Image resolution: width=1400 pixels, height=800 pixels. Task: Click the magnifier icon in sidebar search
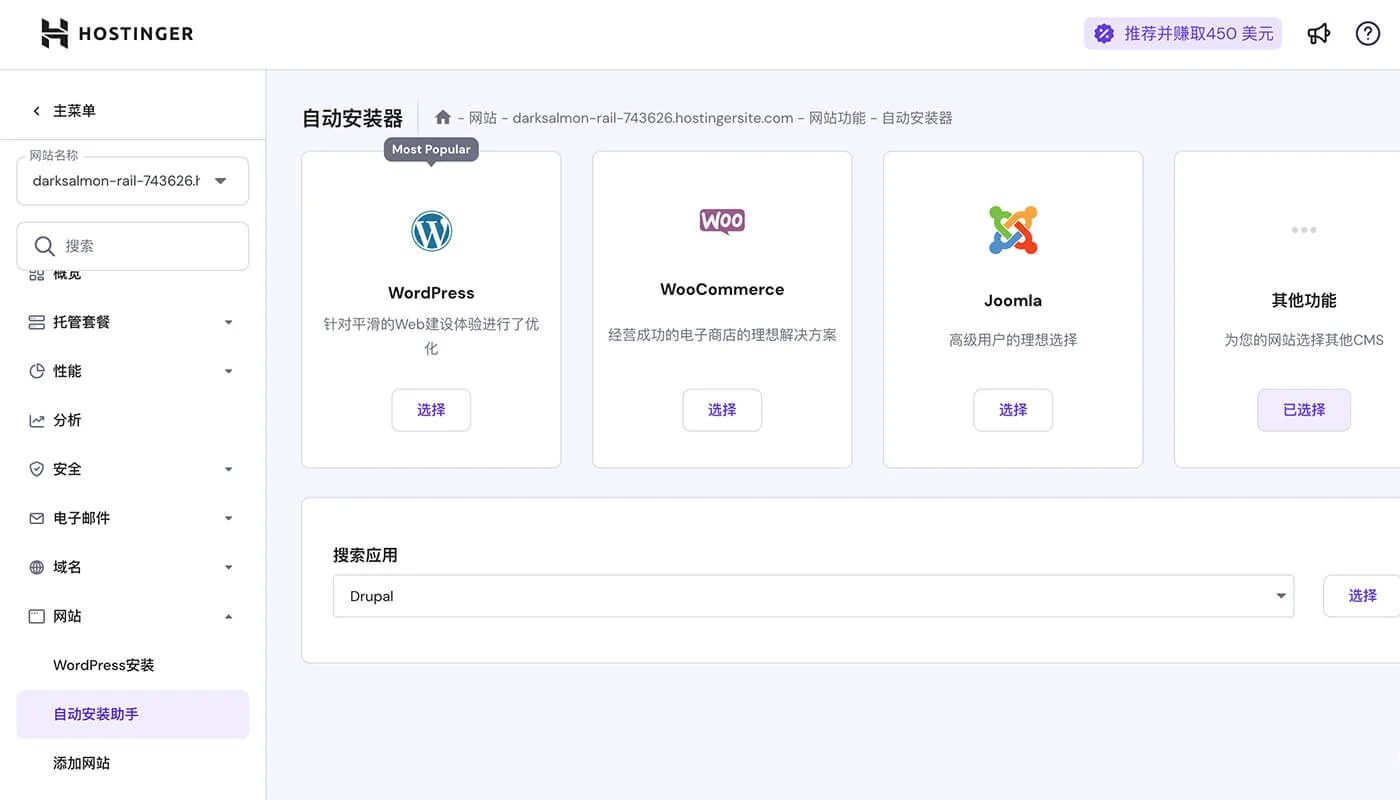pos(44,246)
